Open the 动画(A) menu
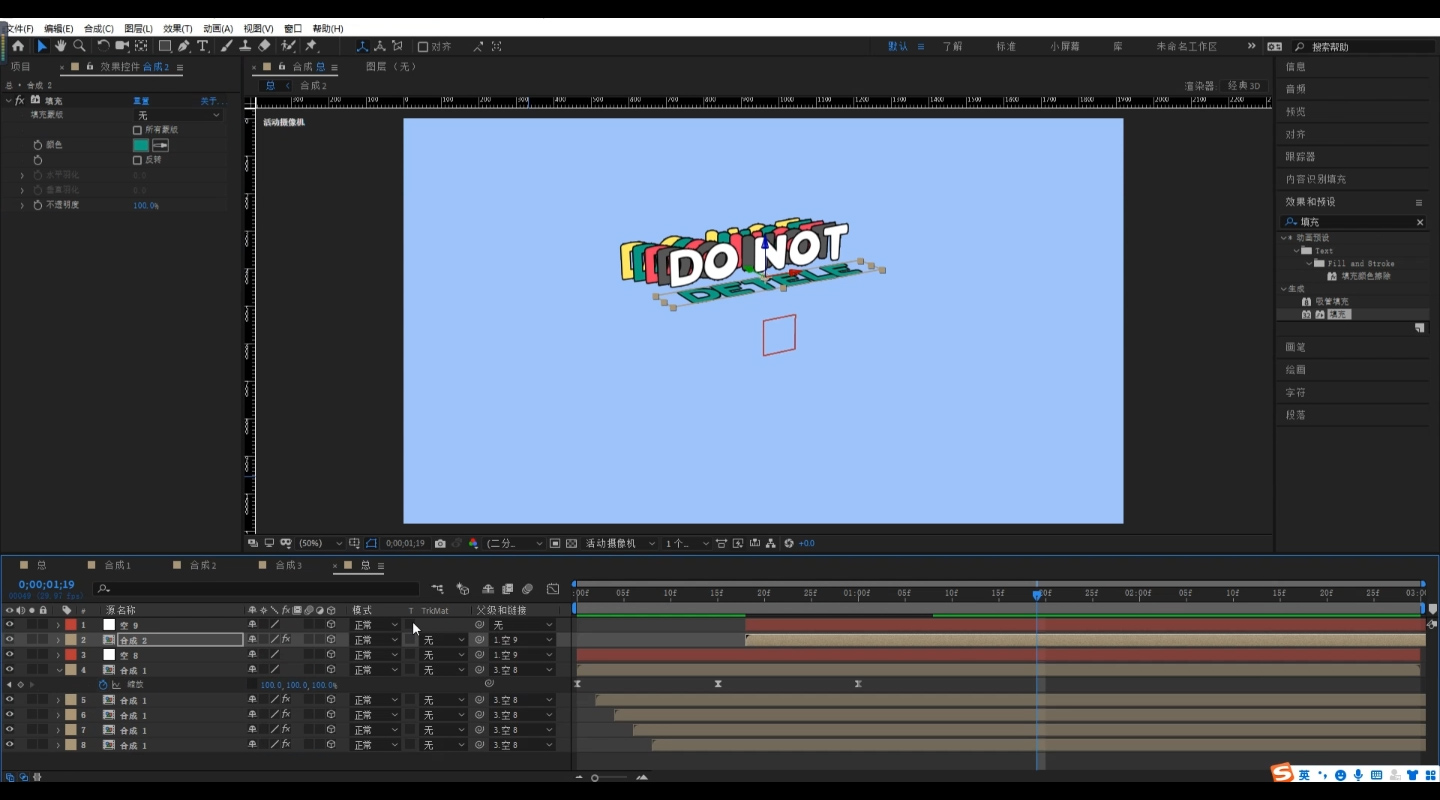The image size is (1440, 800). pos(218,28)
